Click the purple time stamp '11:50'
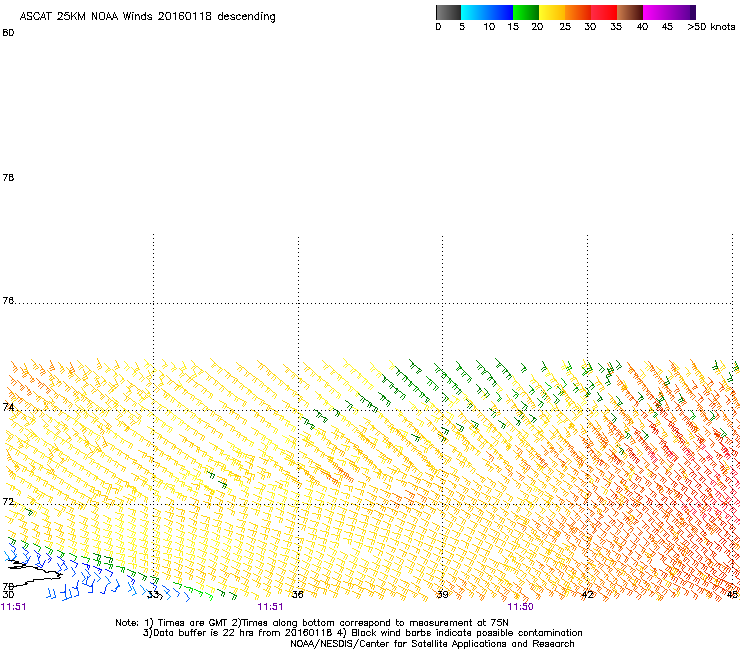 [520, 607]
